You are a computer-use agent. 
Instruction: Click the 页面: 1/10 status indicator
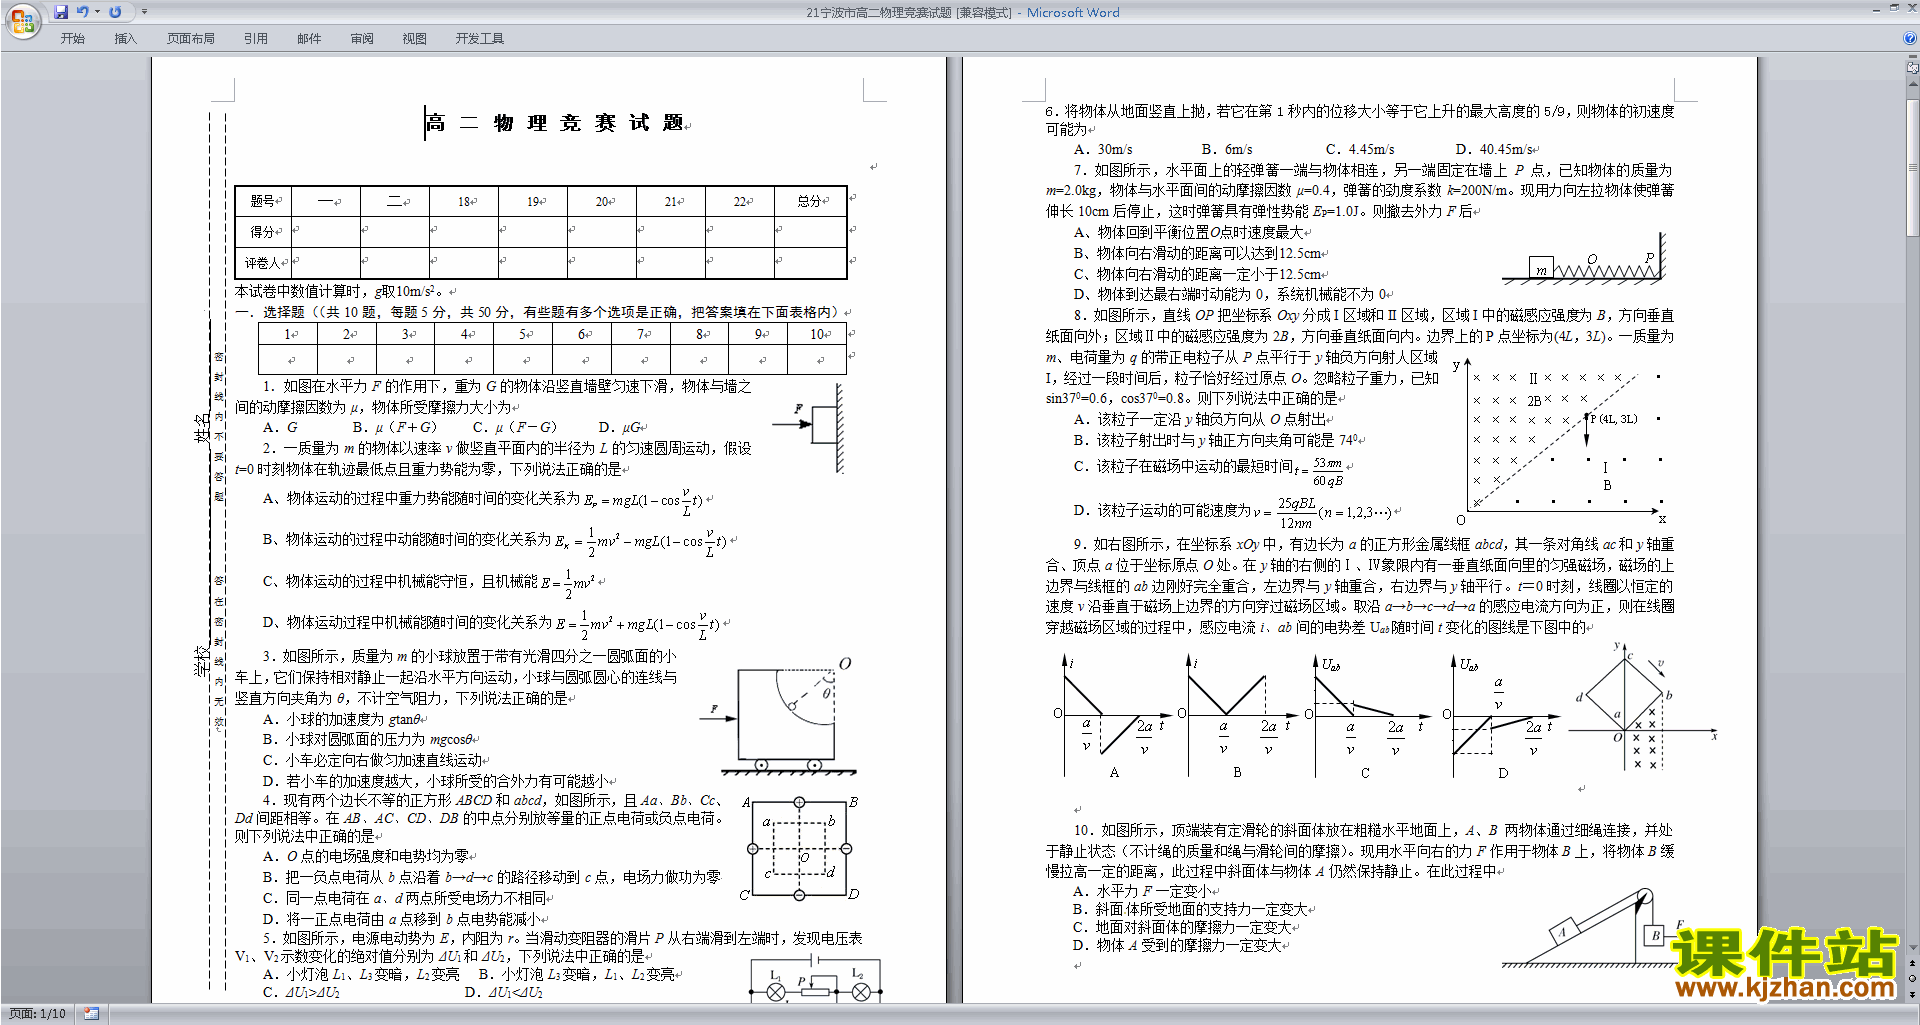[x=37, y=1014]
